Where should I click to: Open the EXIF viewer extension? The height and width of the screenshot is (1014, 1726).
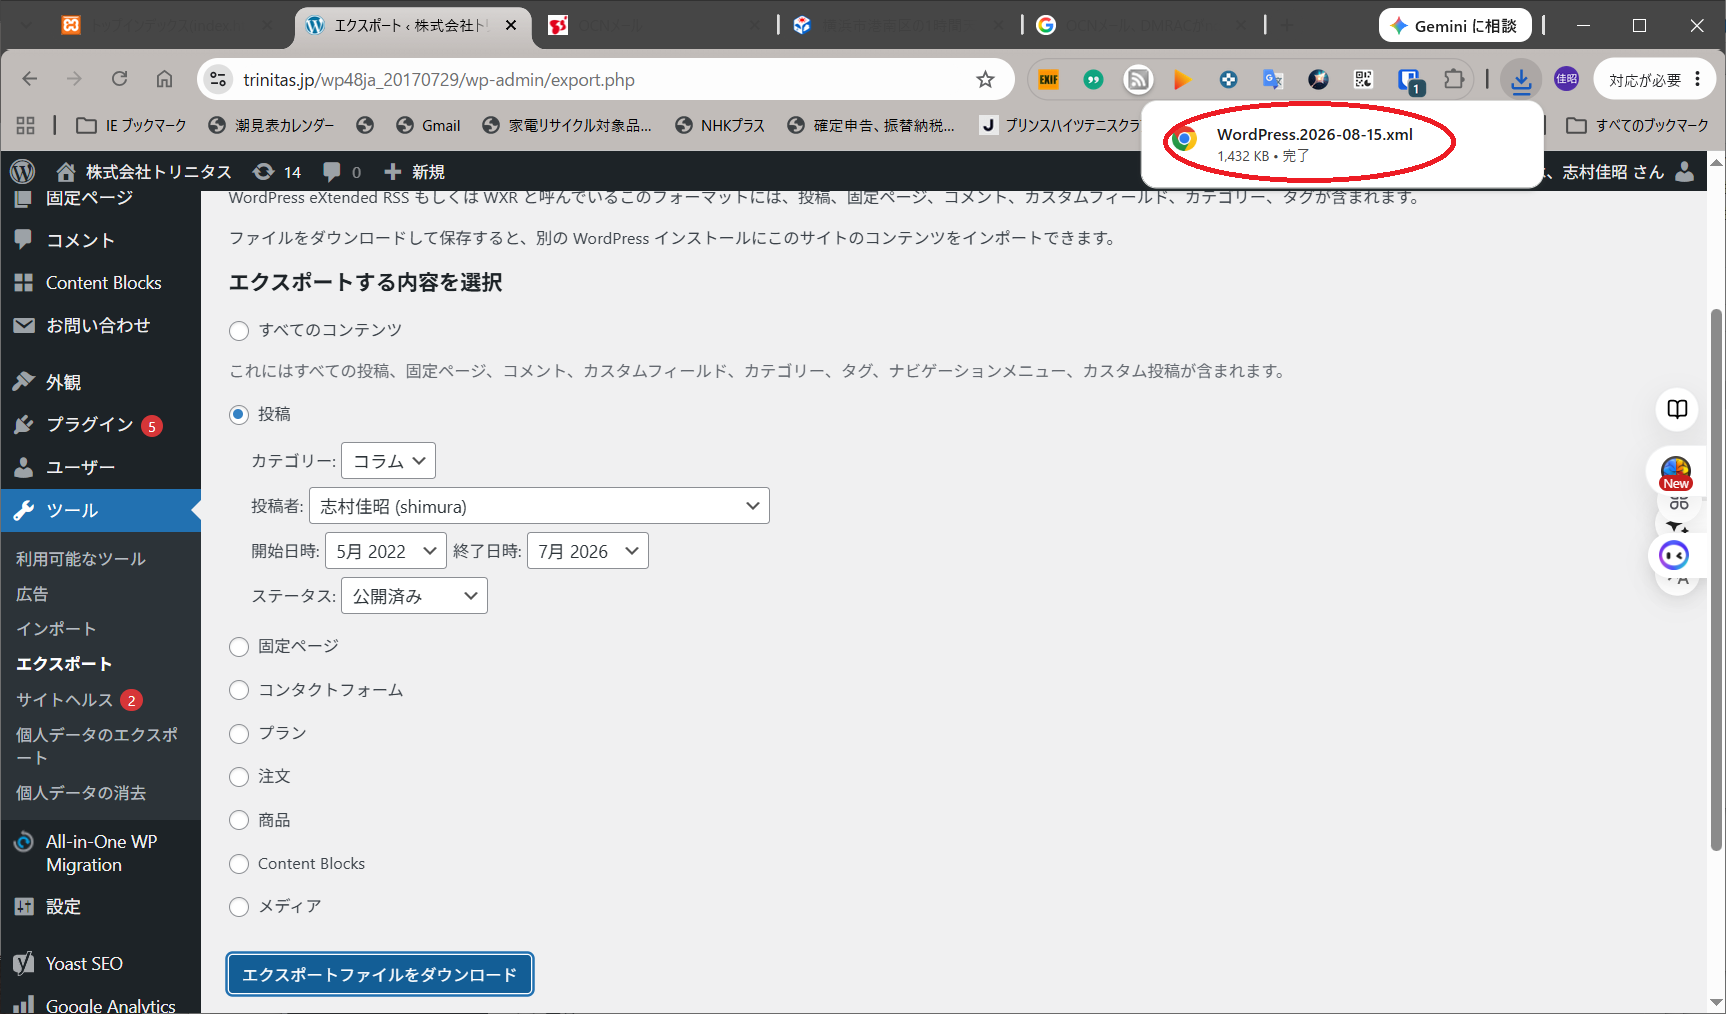pyautogui.click(x=1048, y=80)
